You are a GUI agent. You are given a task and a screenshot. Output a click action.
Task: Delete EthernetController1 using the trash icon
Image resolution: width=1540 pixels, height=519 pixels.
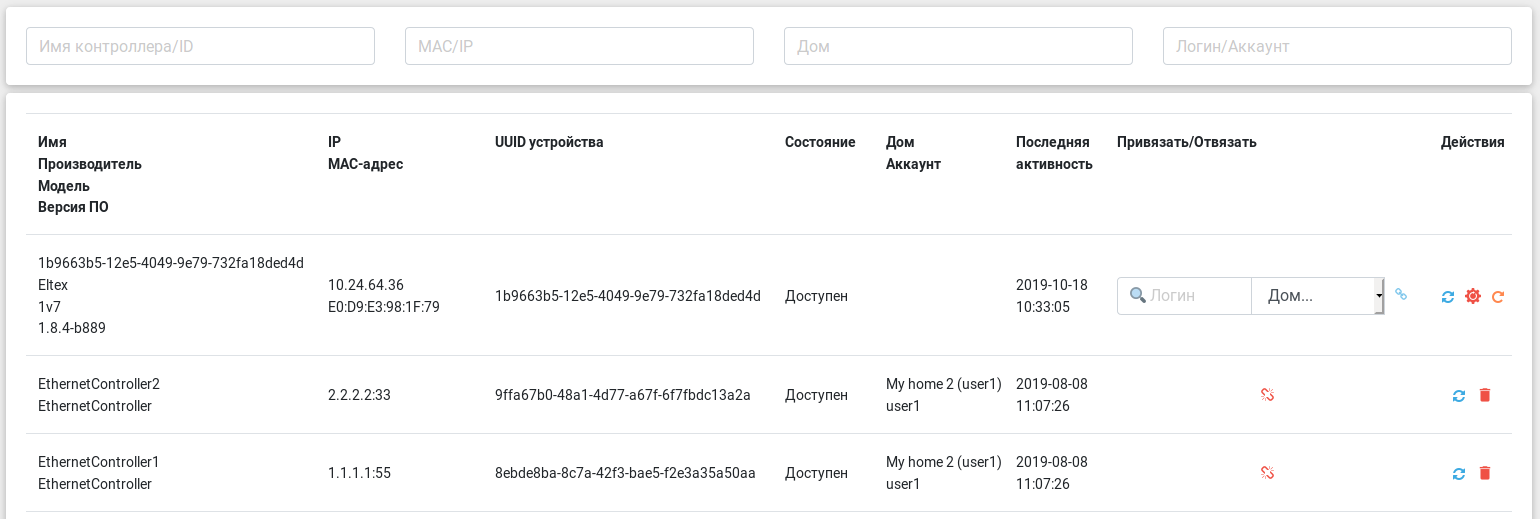[1484, 473]
